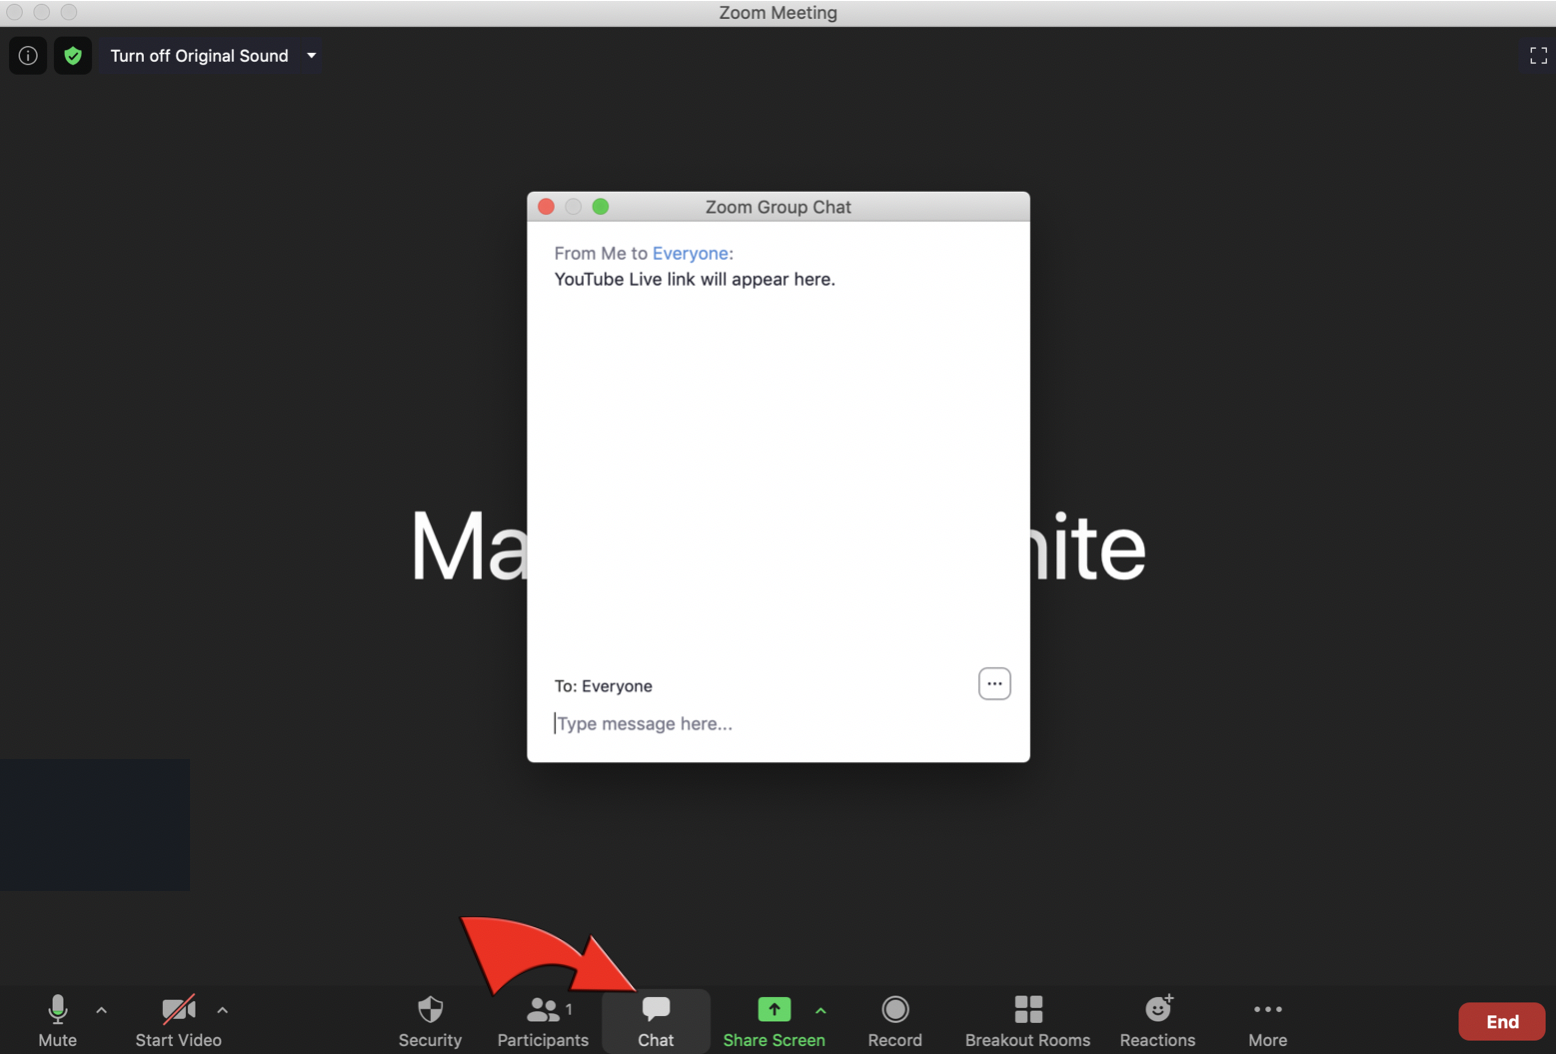The width and height of the screenshot is (1556, 1054).
Task: Click the Everyone link in chat message
Action: [690, 253]
